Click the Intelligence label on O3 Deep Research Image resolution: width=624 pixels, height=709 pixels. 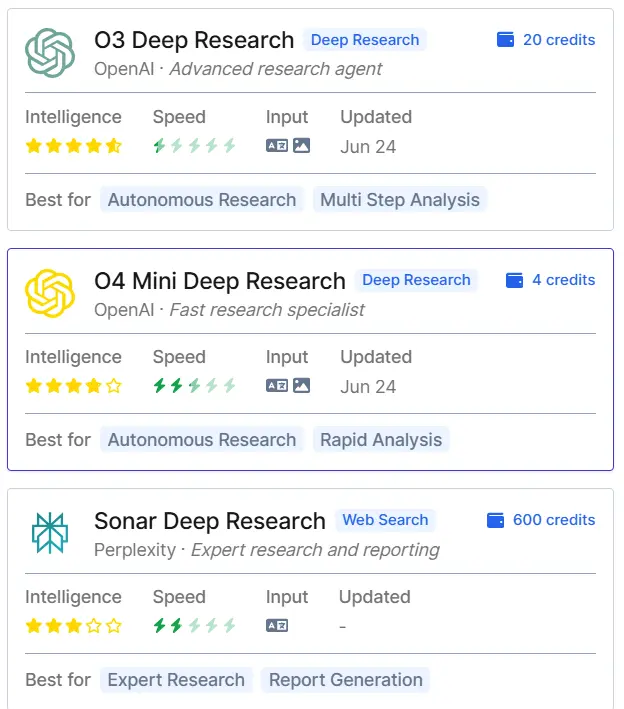[x=73, y=117]
